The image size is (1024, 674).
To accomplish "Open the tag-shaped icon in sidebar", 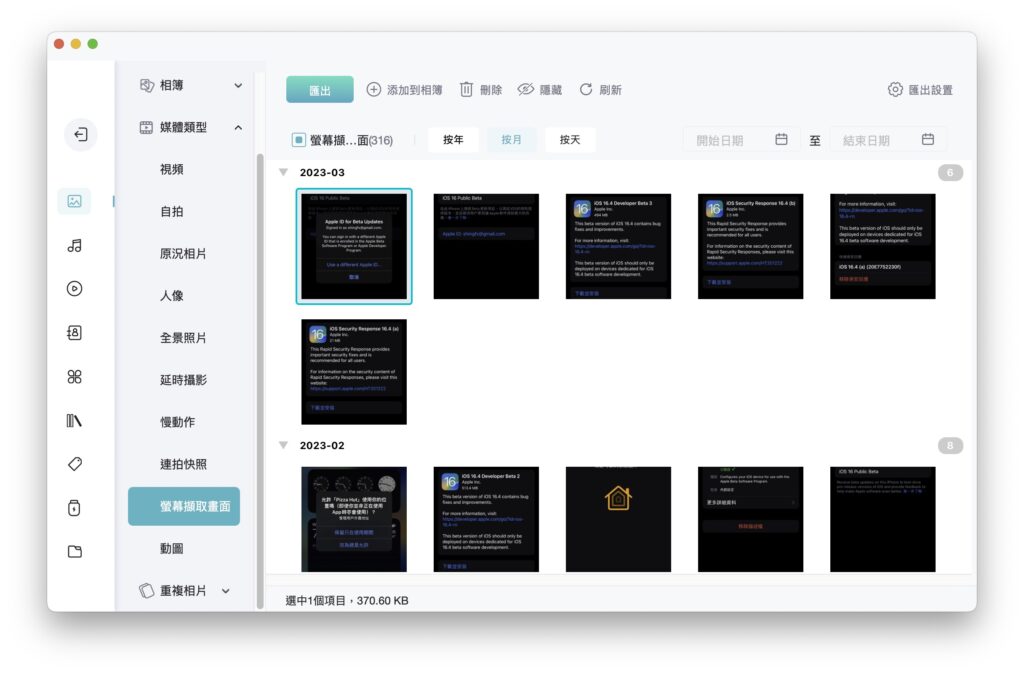I will [x=74, y=464].
